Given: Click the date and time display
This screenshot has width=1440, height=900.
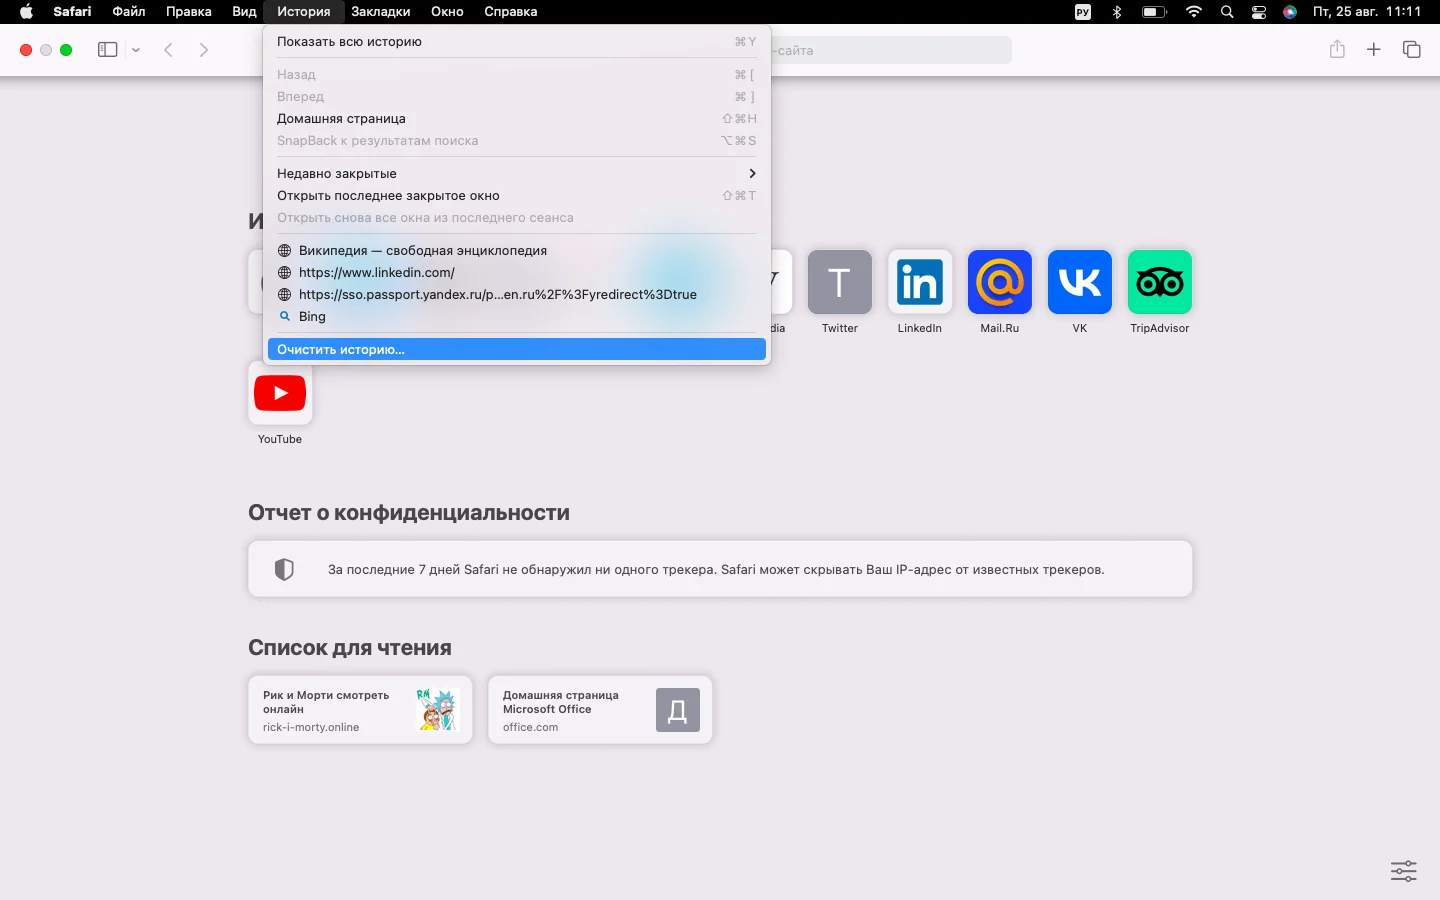Looking at the screenshot, I should tap(1367, 12).
